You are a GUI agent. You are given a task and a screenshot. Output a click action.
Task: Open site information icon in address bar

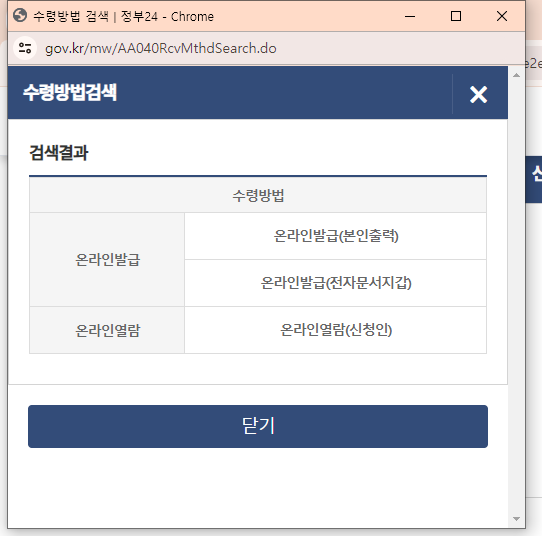tap(25, 48)
